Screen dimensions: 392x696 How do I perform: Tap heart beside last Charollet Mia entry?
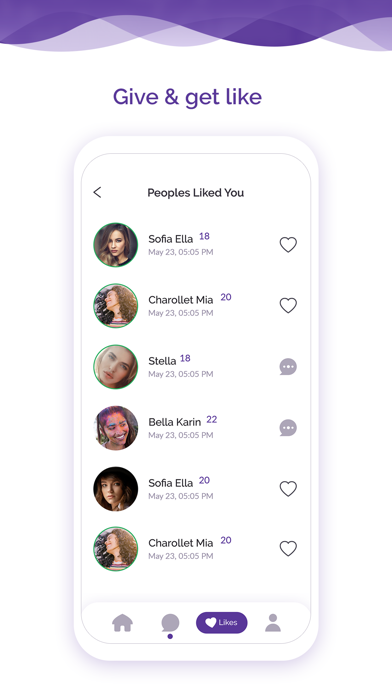tap(288, 549)
